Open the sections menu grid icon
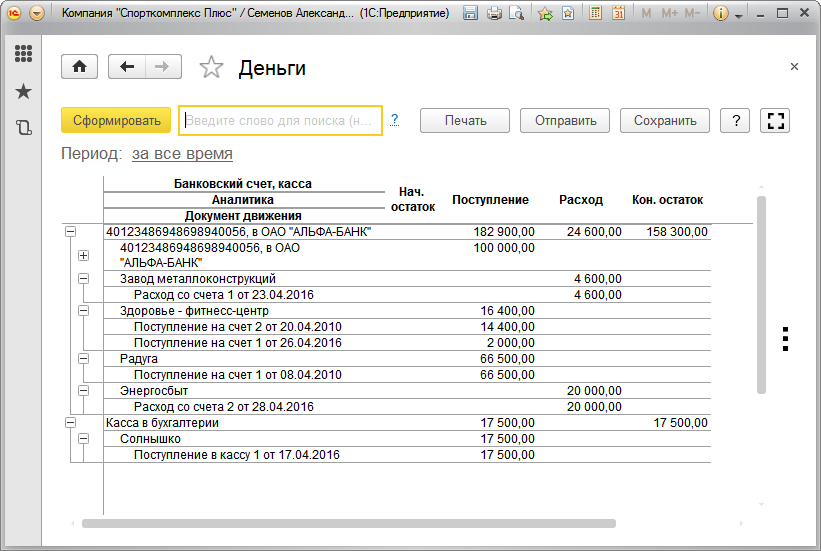This screenshot has width=821, height=551. coord(23,54)
